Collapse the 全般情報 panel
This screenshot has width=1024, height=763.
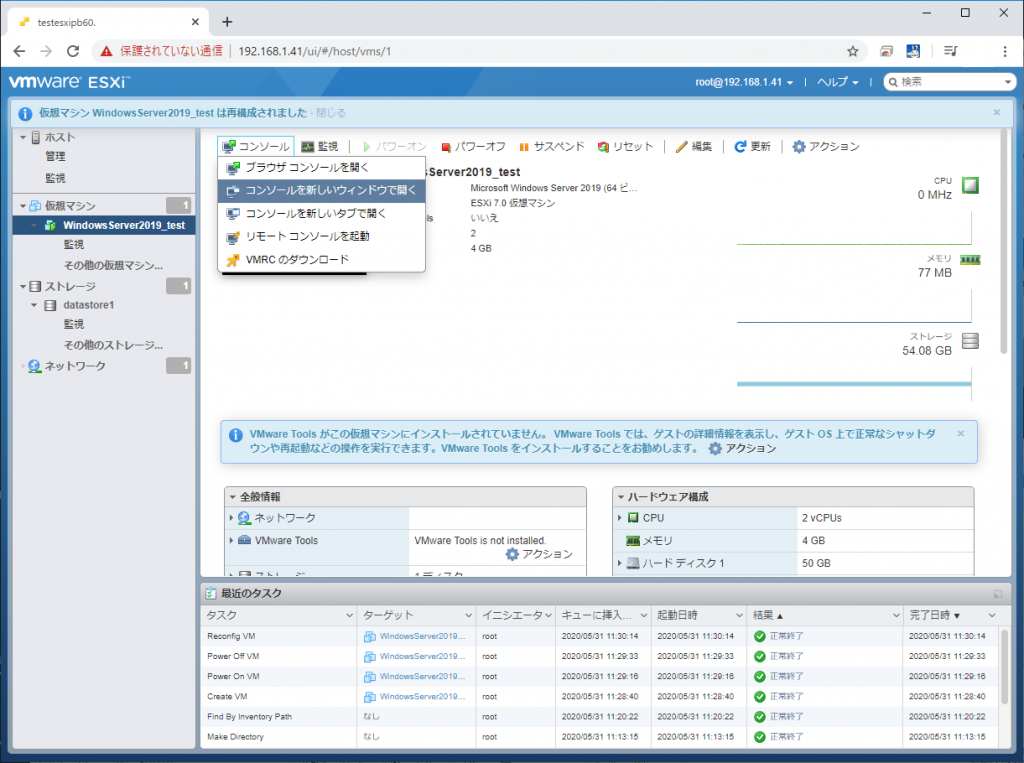click(232, 496)
